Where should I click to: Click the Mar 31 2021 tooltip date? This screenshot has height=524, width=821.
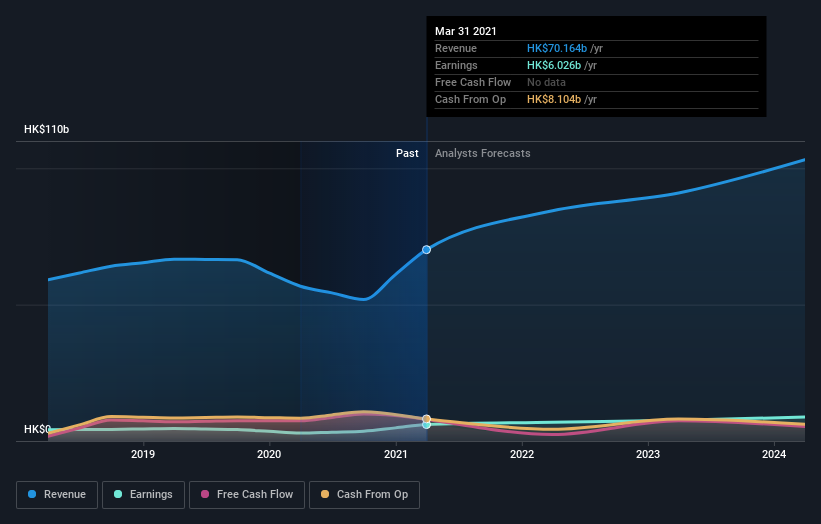pos(465,31)
